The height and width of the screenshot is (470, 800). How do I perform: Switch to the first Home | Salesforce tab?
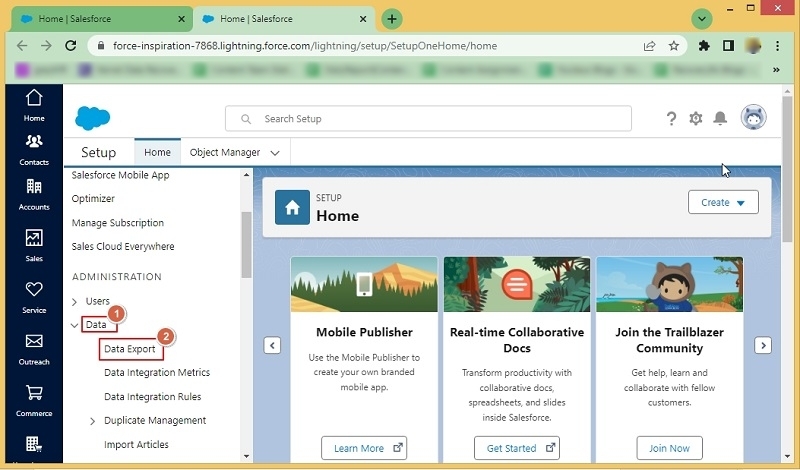[x=102, y=19]
